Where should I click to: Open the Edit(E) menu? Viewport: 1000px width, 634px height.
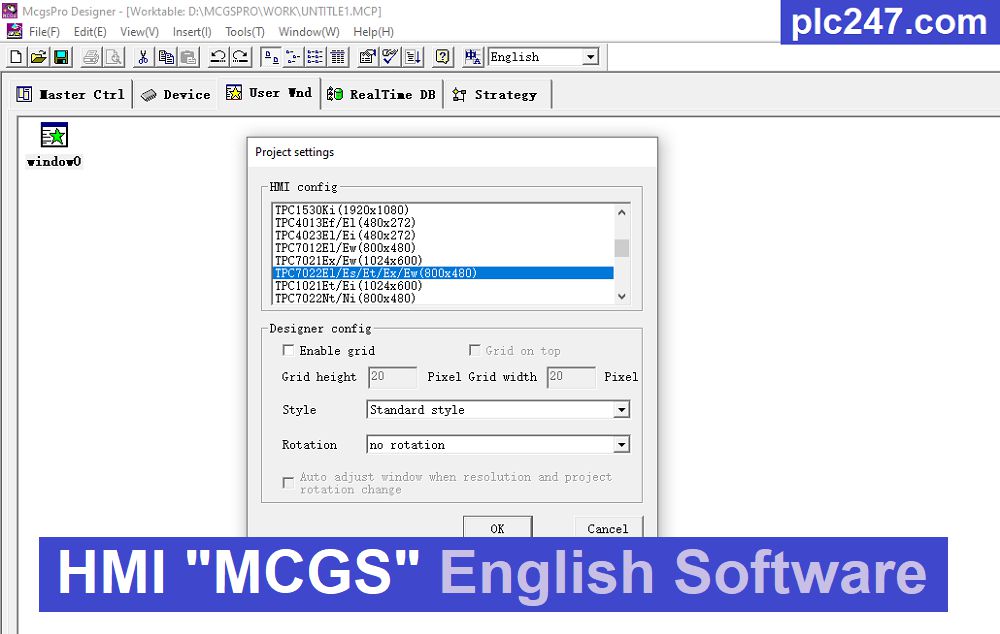90,32
